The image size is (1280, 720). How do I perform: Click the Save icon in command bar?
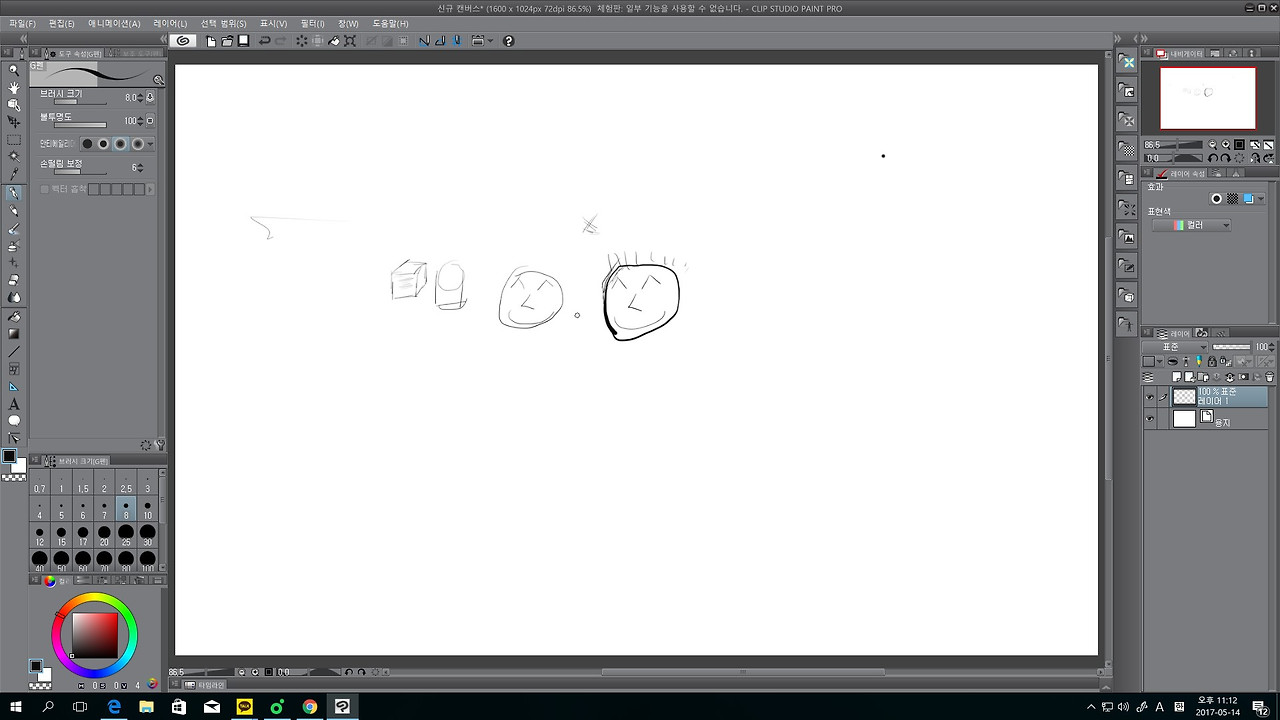tap(243, 41)
